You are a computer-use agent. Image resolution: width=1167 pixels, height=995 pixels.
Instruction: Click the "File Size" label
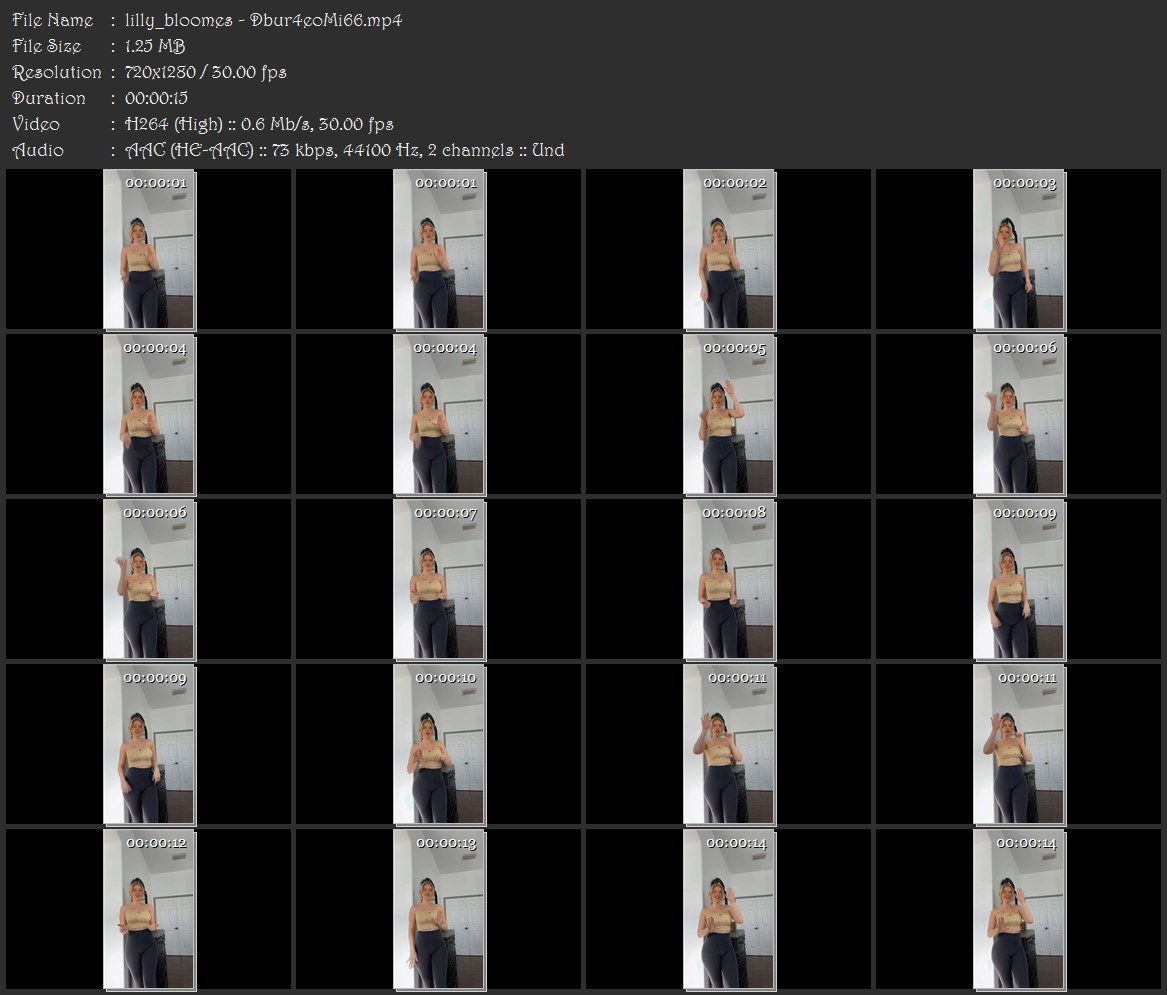(x=46, y=46)
